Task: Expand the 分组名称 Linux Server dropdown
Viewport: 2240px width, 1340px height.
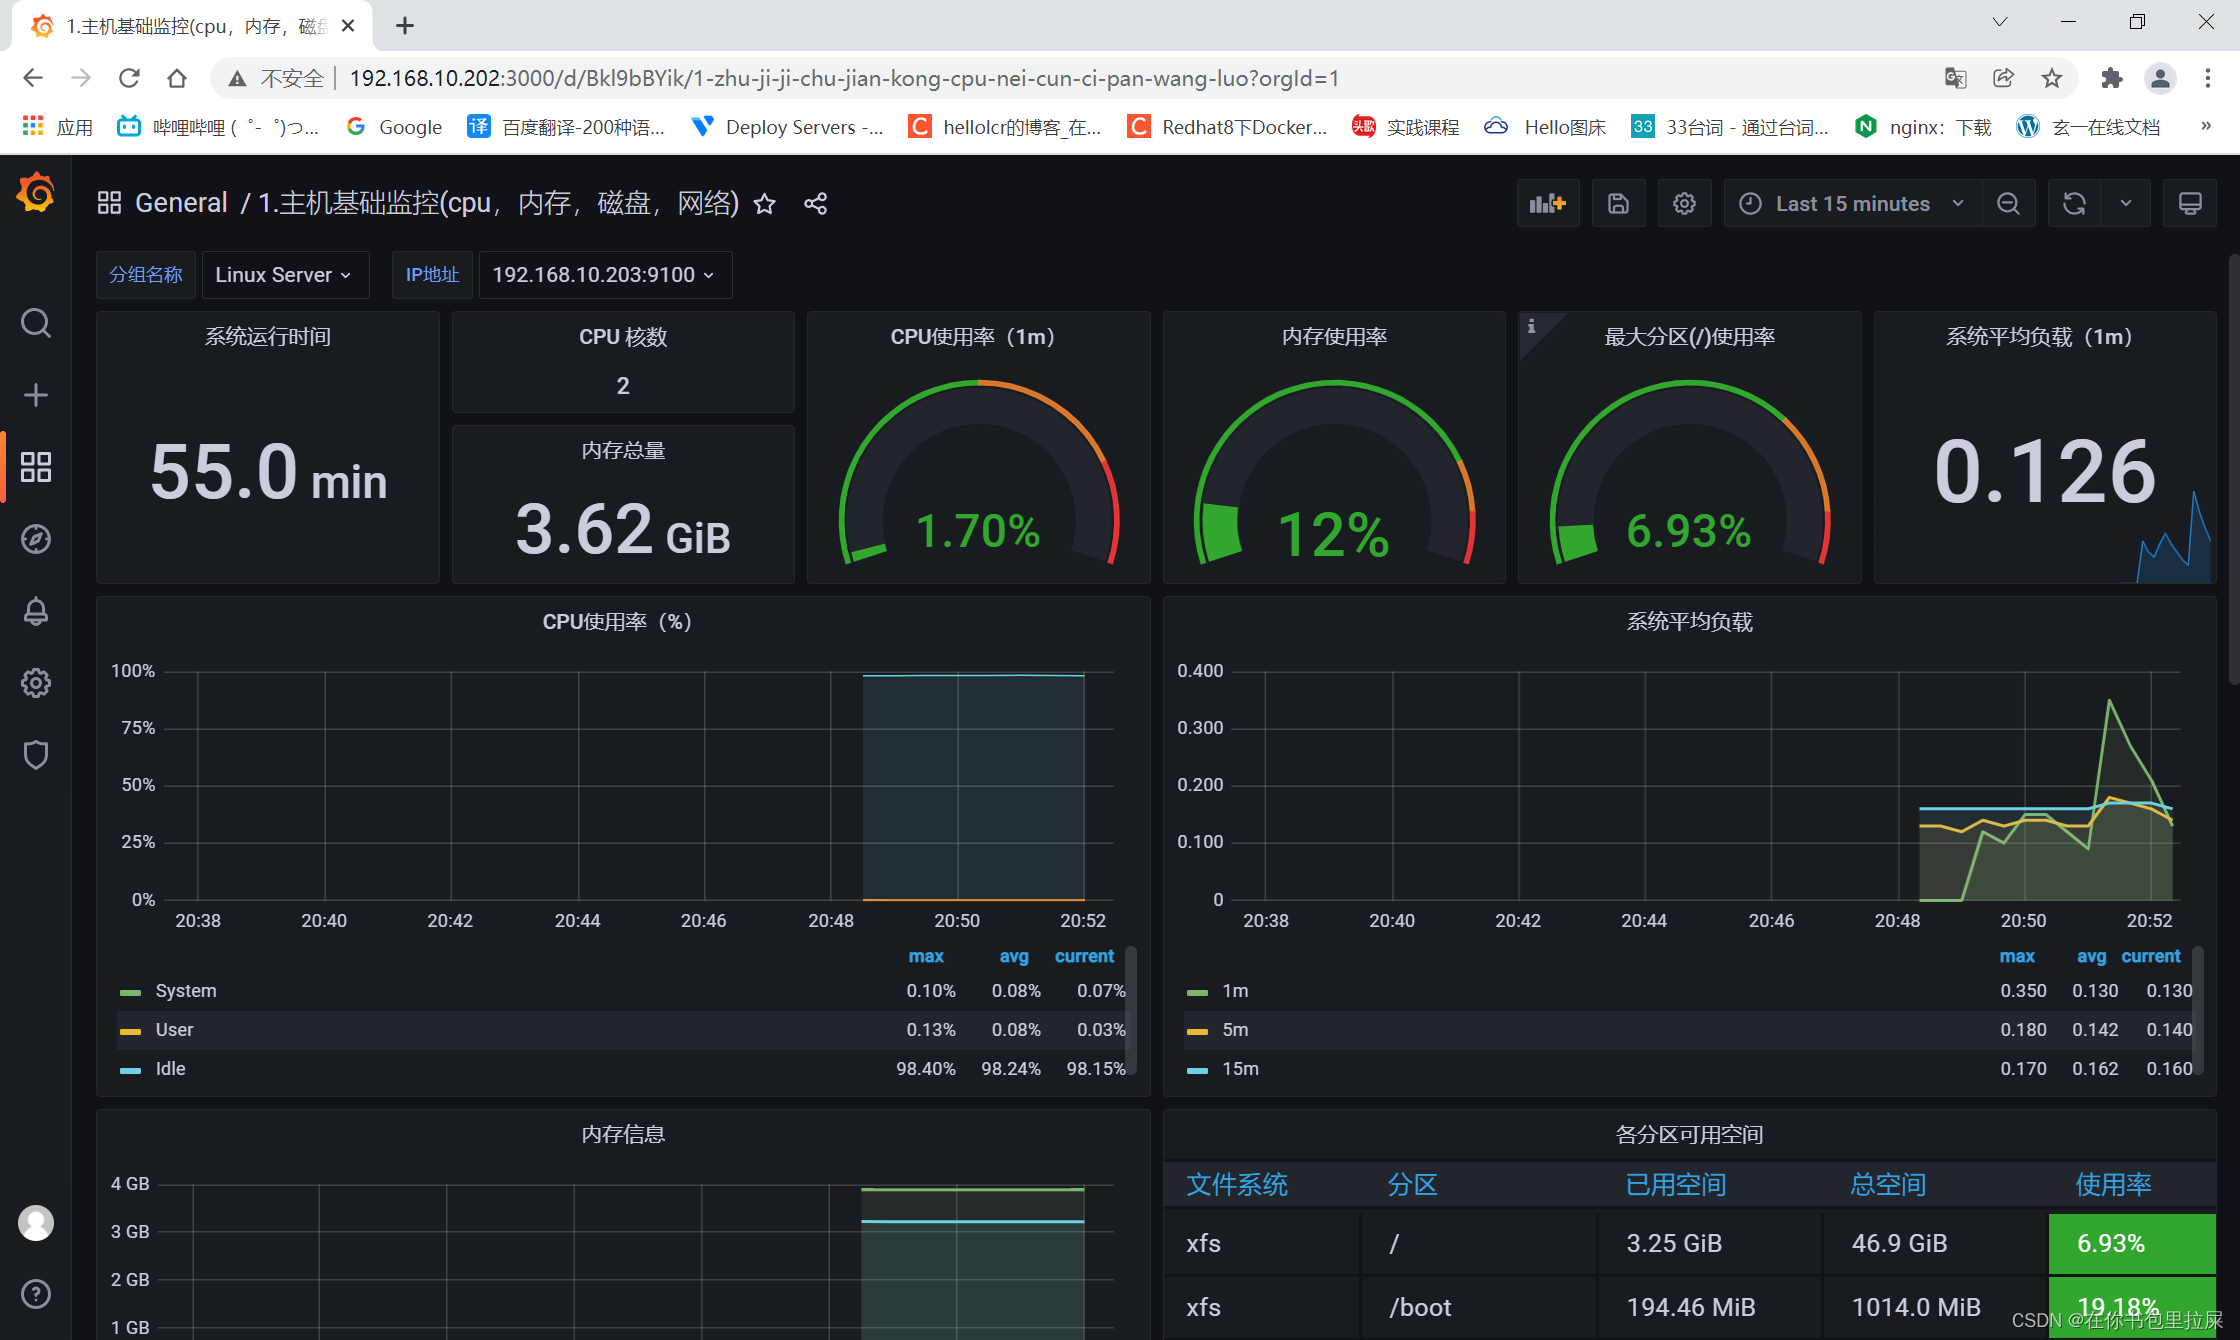Action: click(x=279, y=274)
